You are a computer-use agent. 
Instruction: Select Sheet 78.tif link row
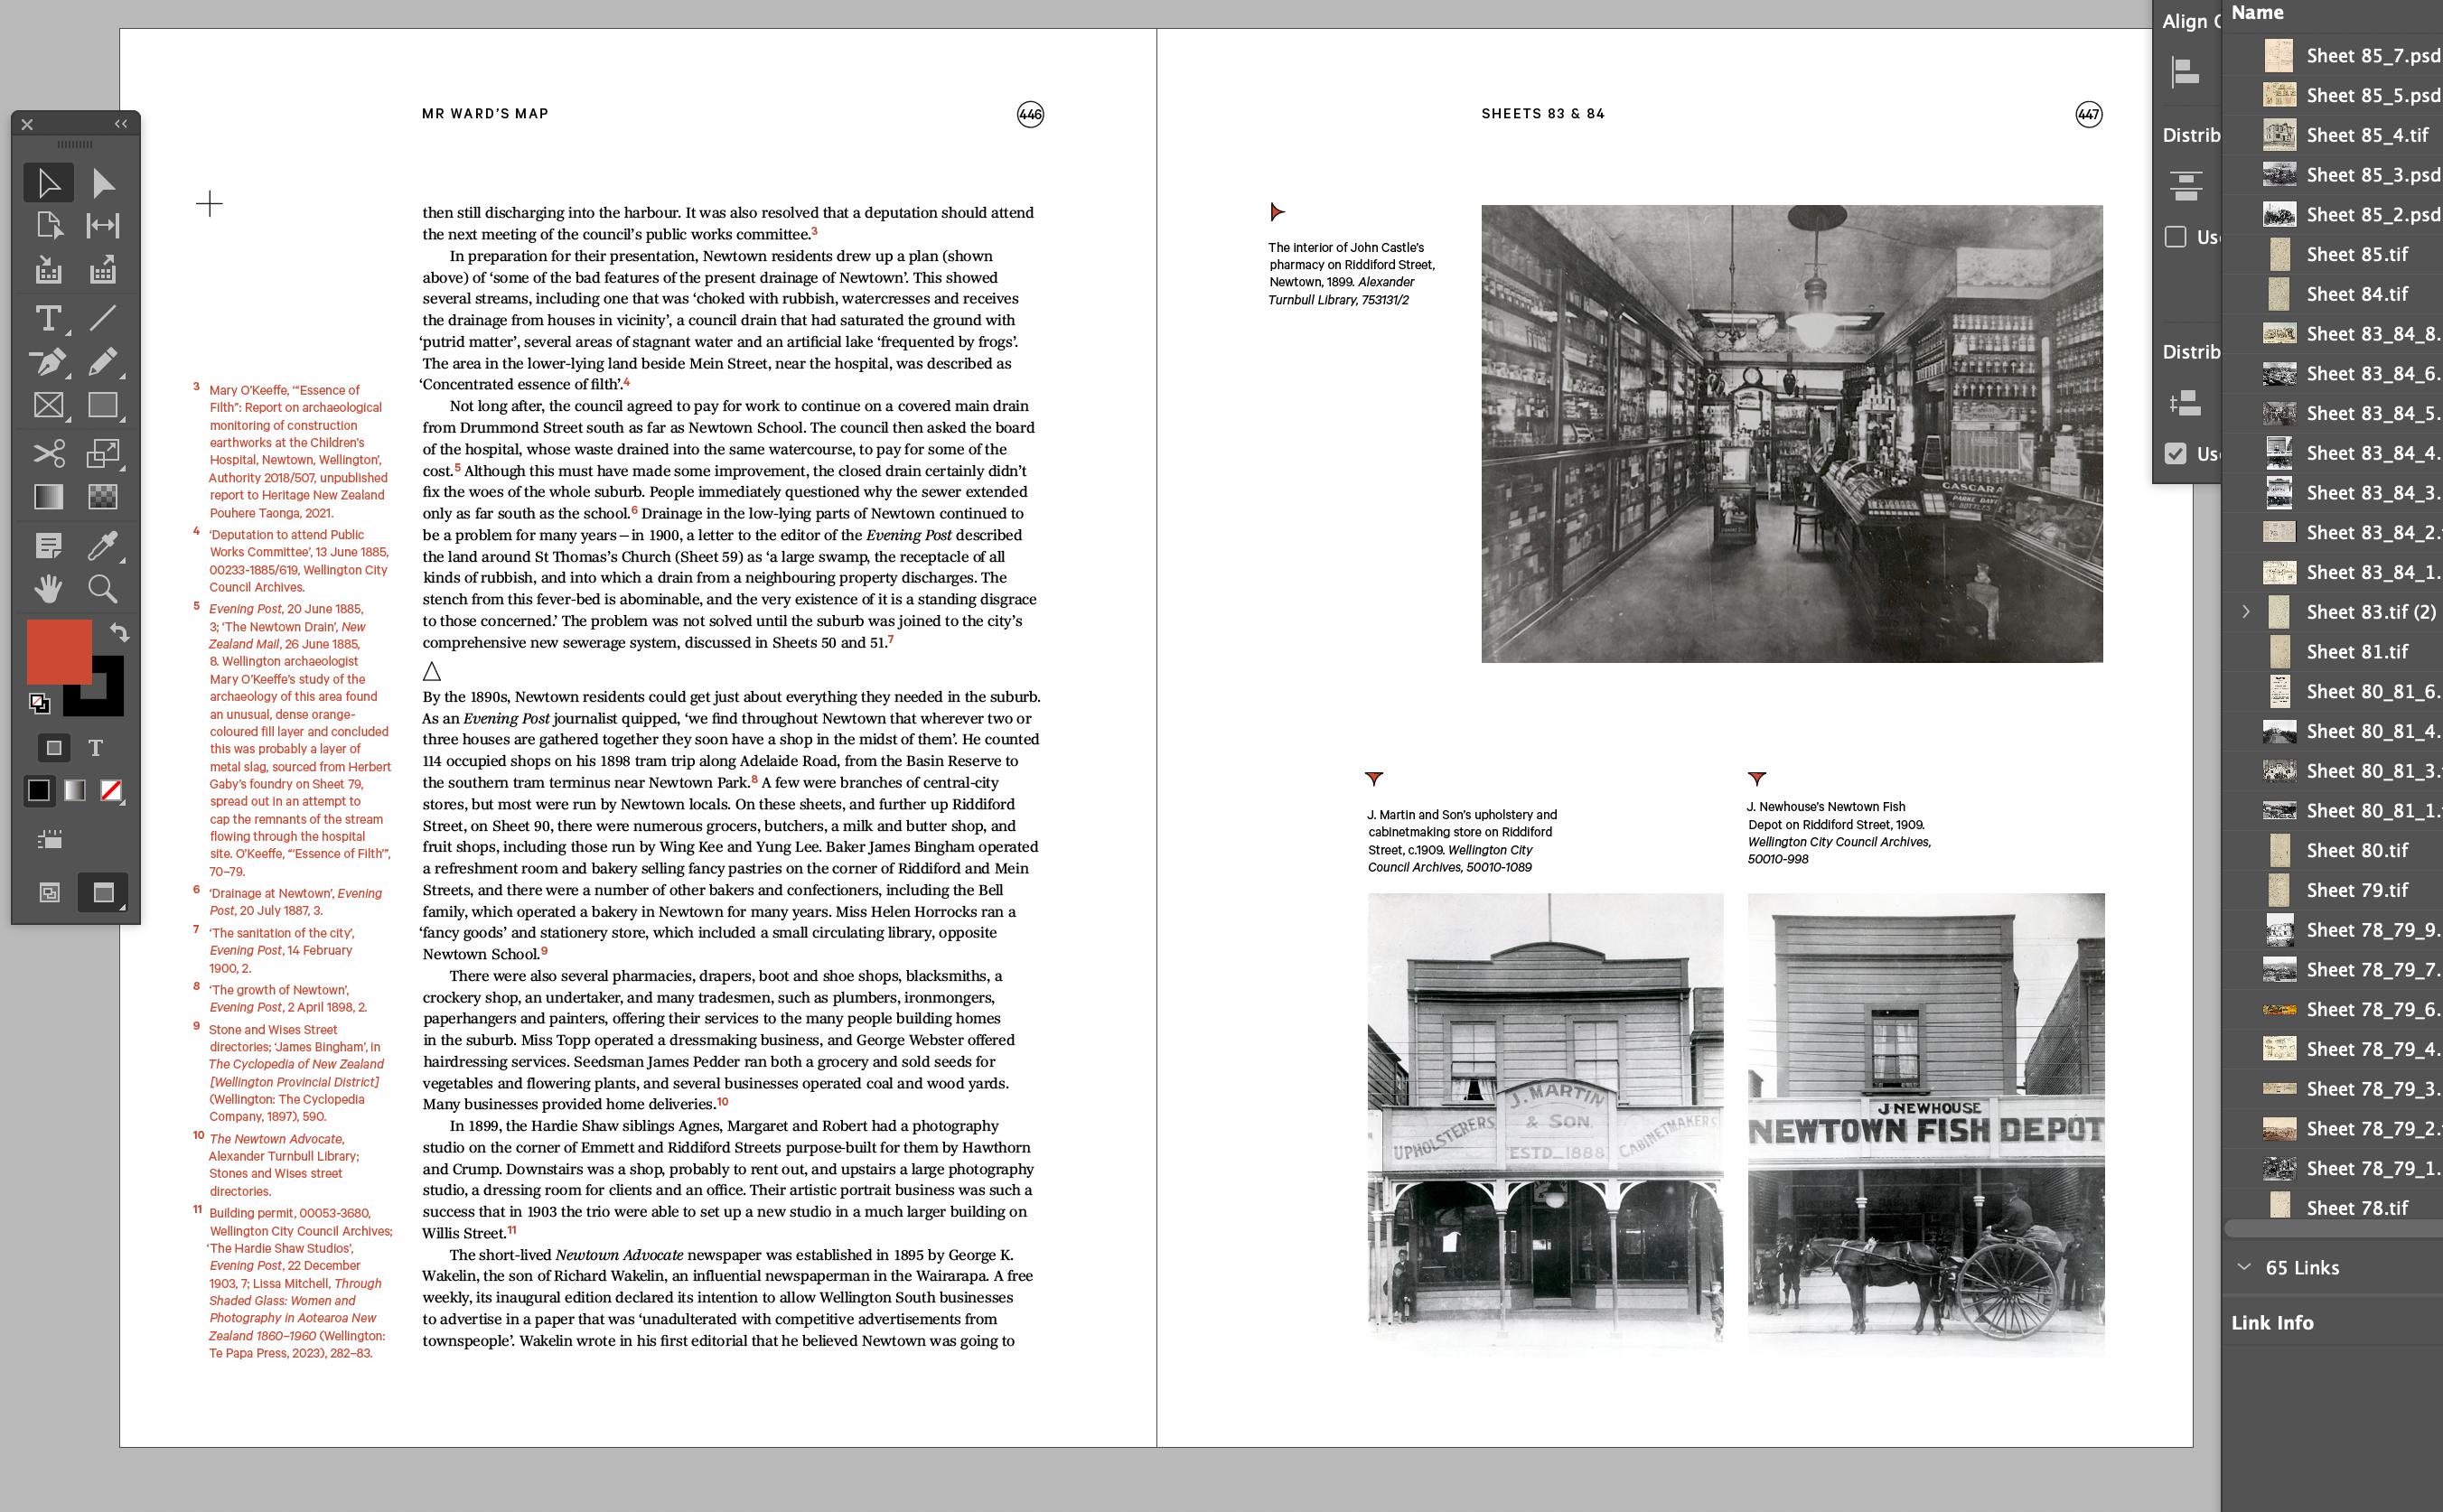(2333, 1208)
